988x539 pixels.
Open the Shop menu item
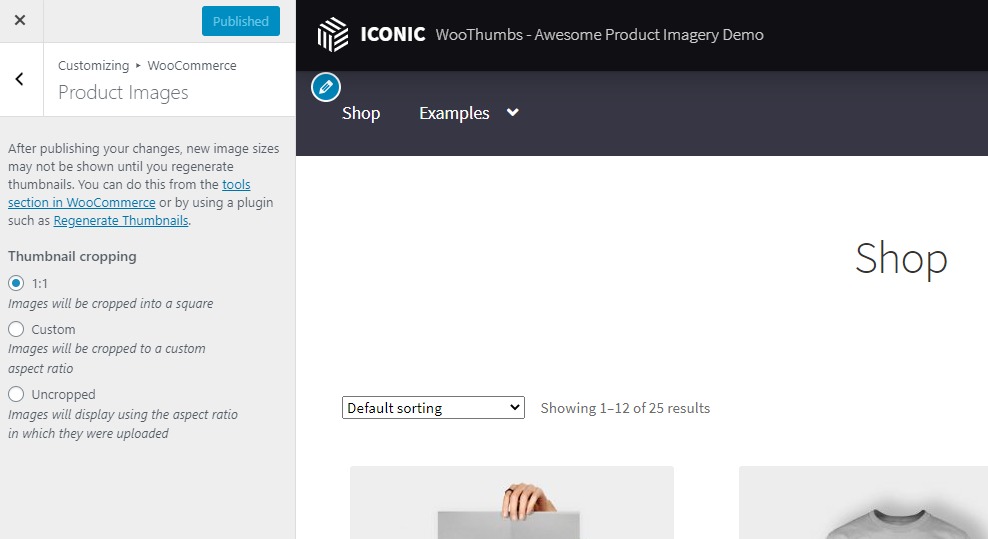[x=361, y=113]
